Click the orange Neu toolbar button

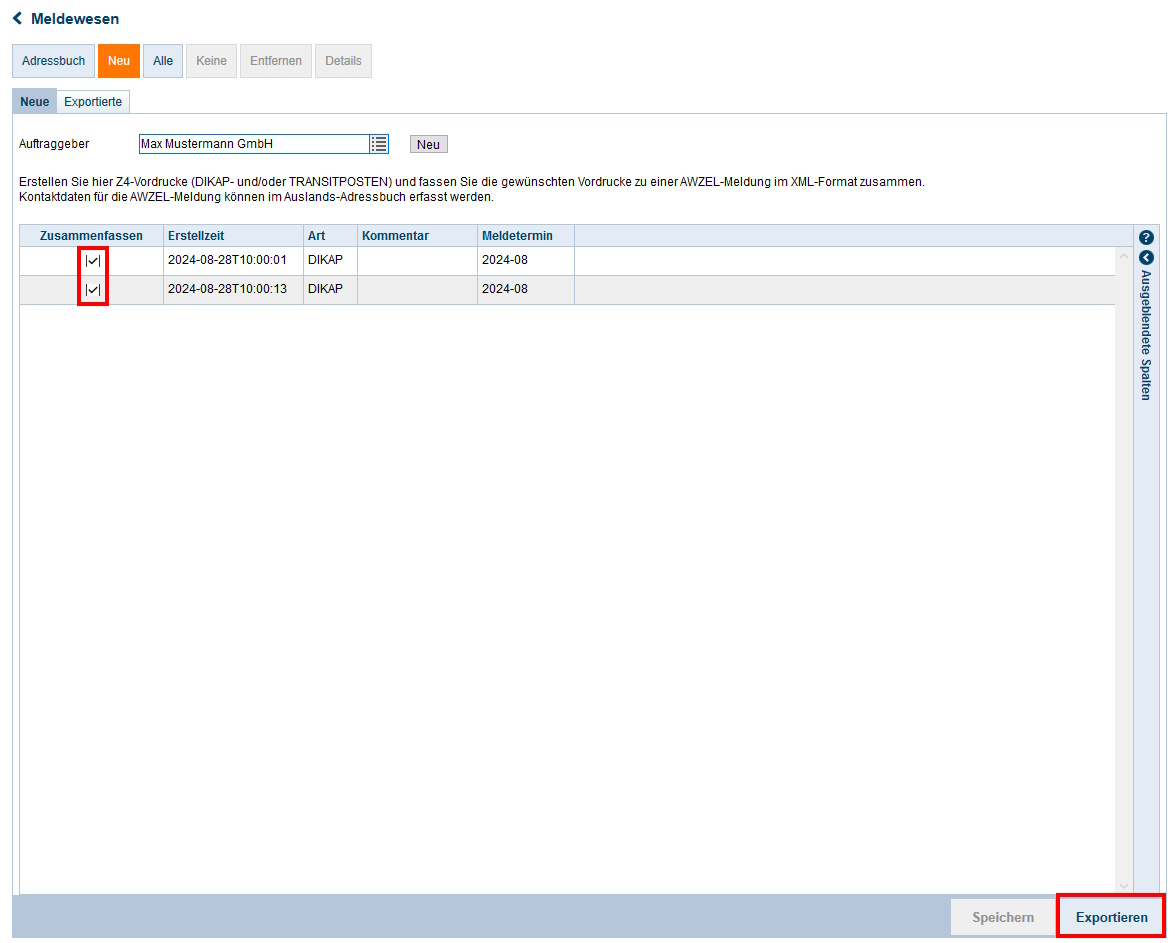118,61
